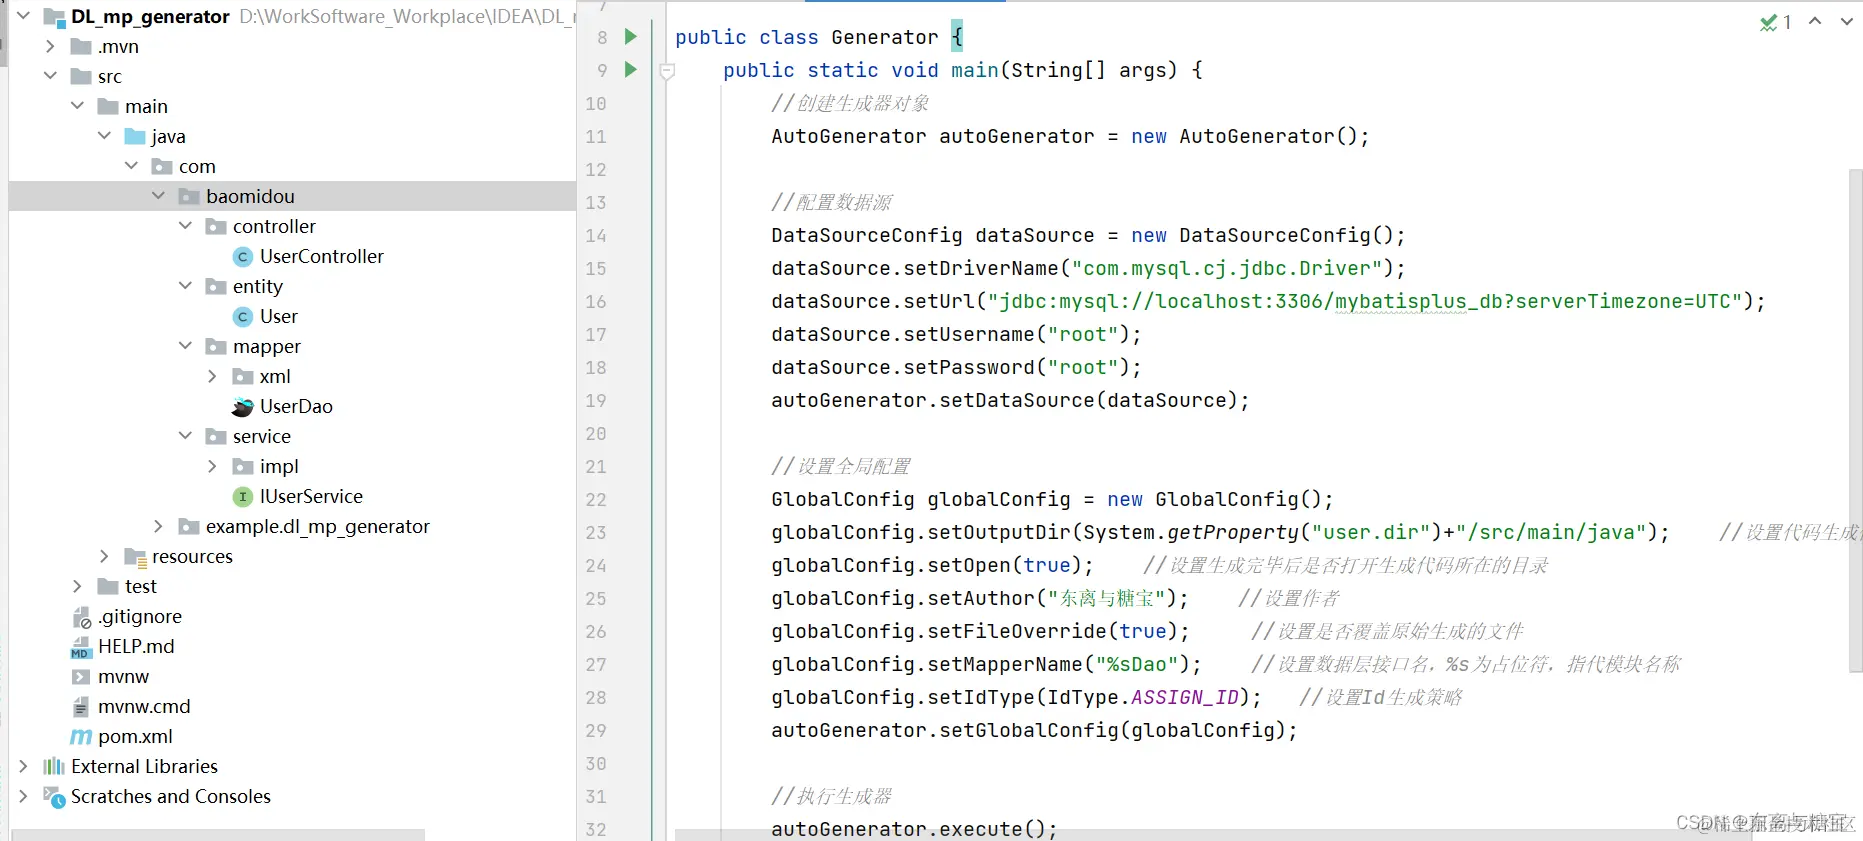The width and height of the screenshot is (1863, 841).
Task: Select UserDao in the project tree
Action: click(x=296, y=407)
